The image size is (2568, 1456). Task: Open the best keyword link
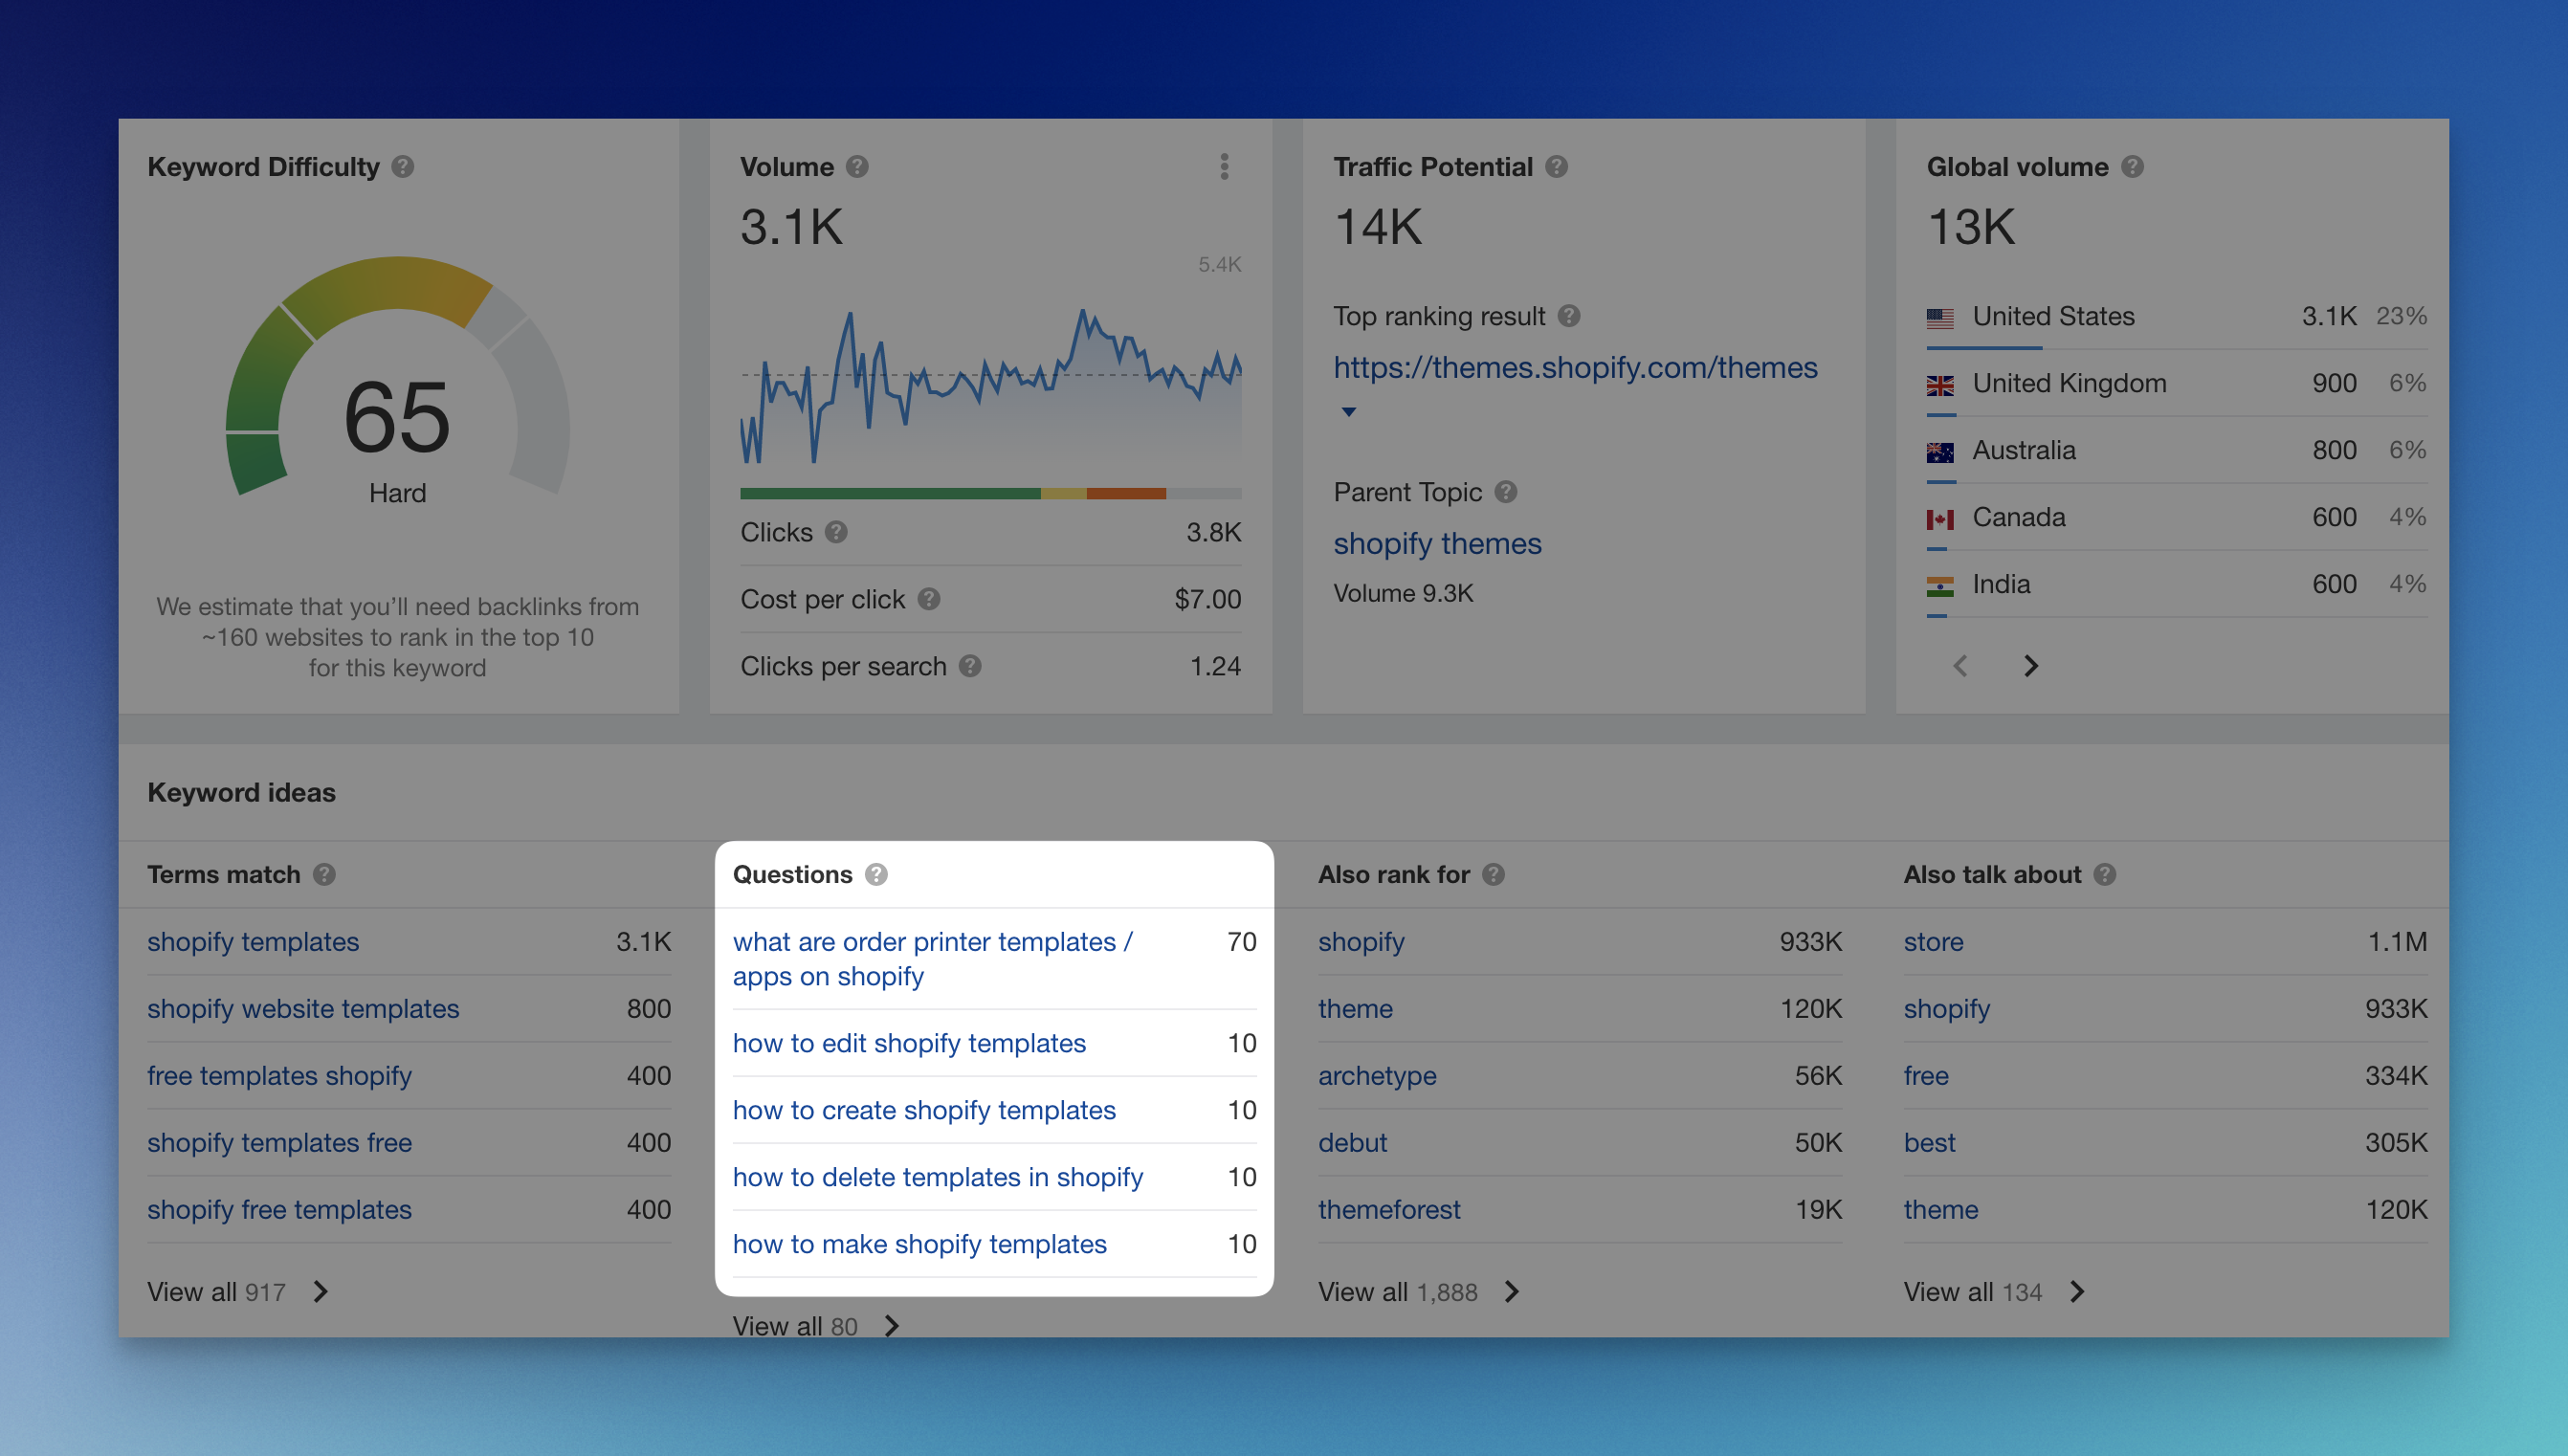point(1929,1143)
